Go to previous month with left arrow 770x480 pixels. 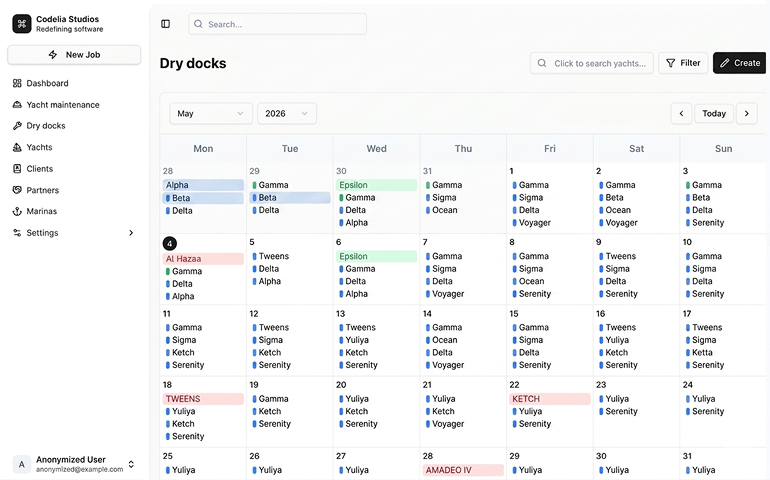tap(681, 113)
